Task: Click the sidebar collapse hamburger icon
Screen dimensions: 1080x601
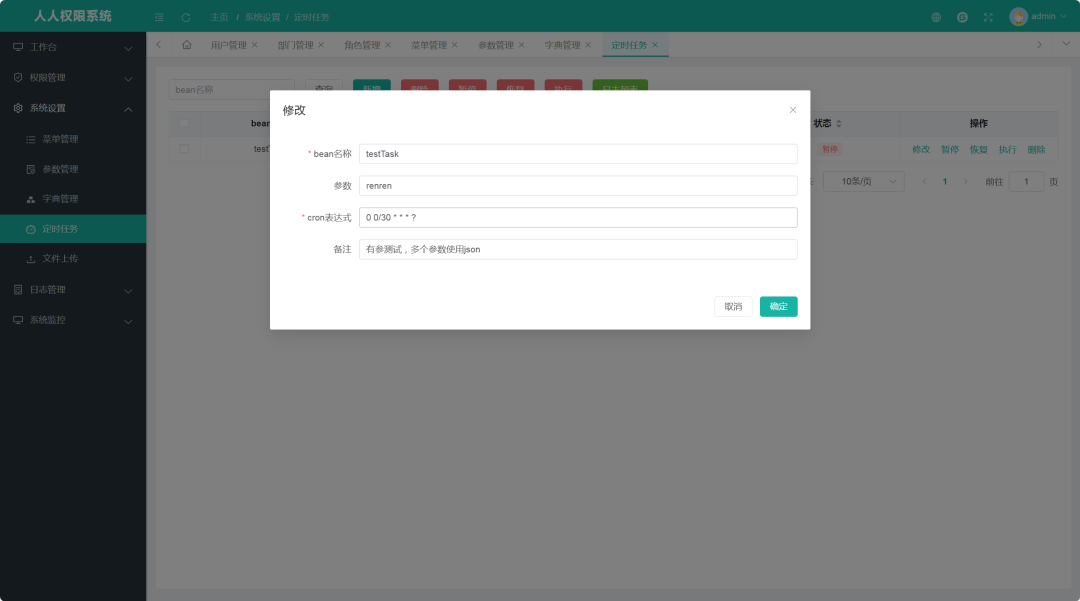Action: (159, 17)
